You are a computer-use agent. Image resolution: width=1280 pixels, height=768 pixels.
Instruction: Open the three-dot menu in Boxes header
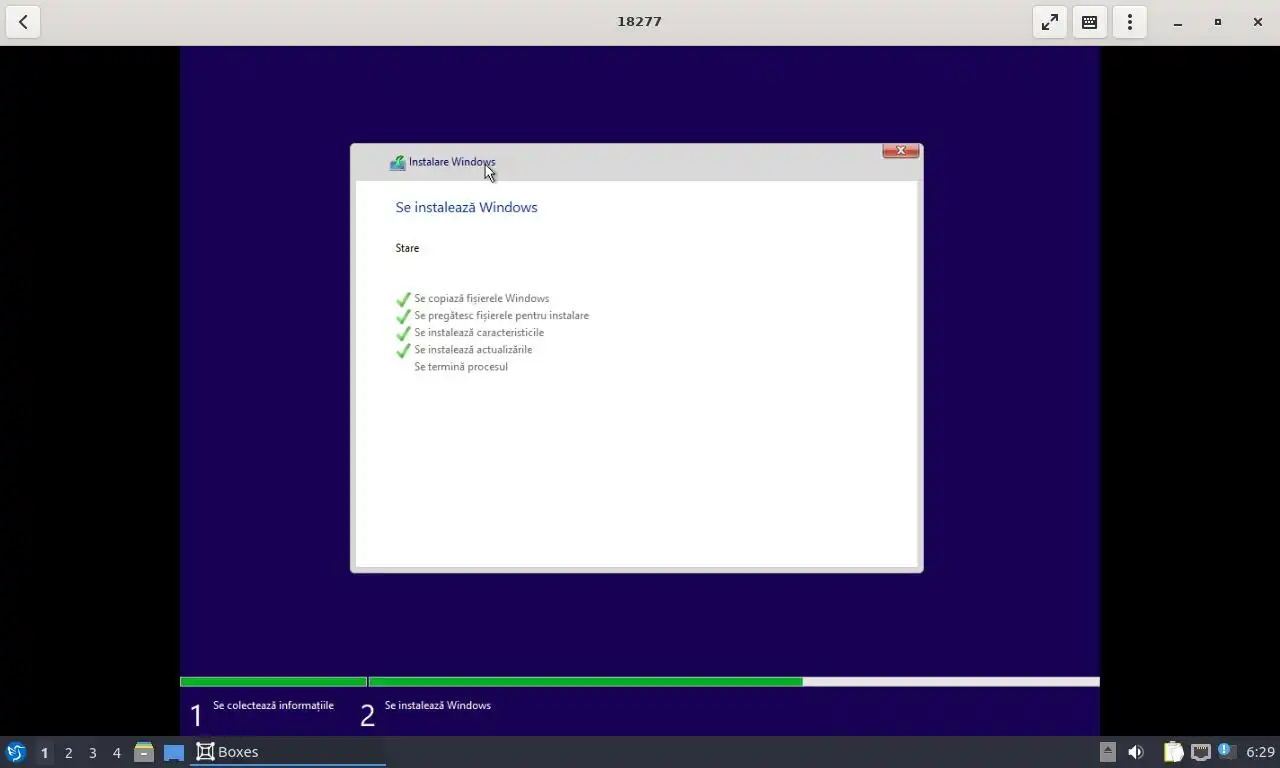pyautogui.click(x=1130, y=22)
